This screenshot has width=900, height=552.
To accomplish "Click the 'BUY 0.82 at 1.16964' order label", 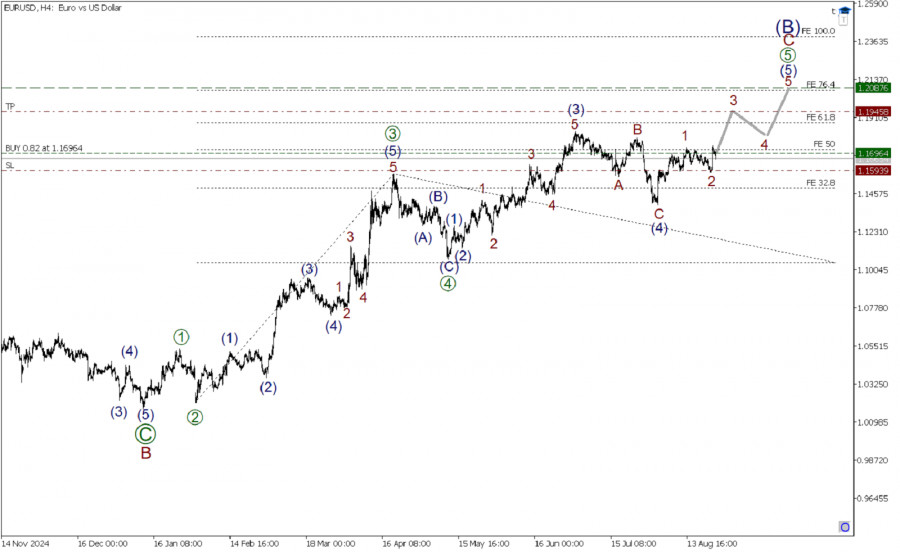I will point(44,148).
